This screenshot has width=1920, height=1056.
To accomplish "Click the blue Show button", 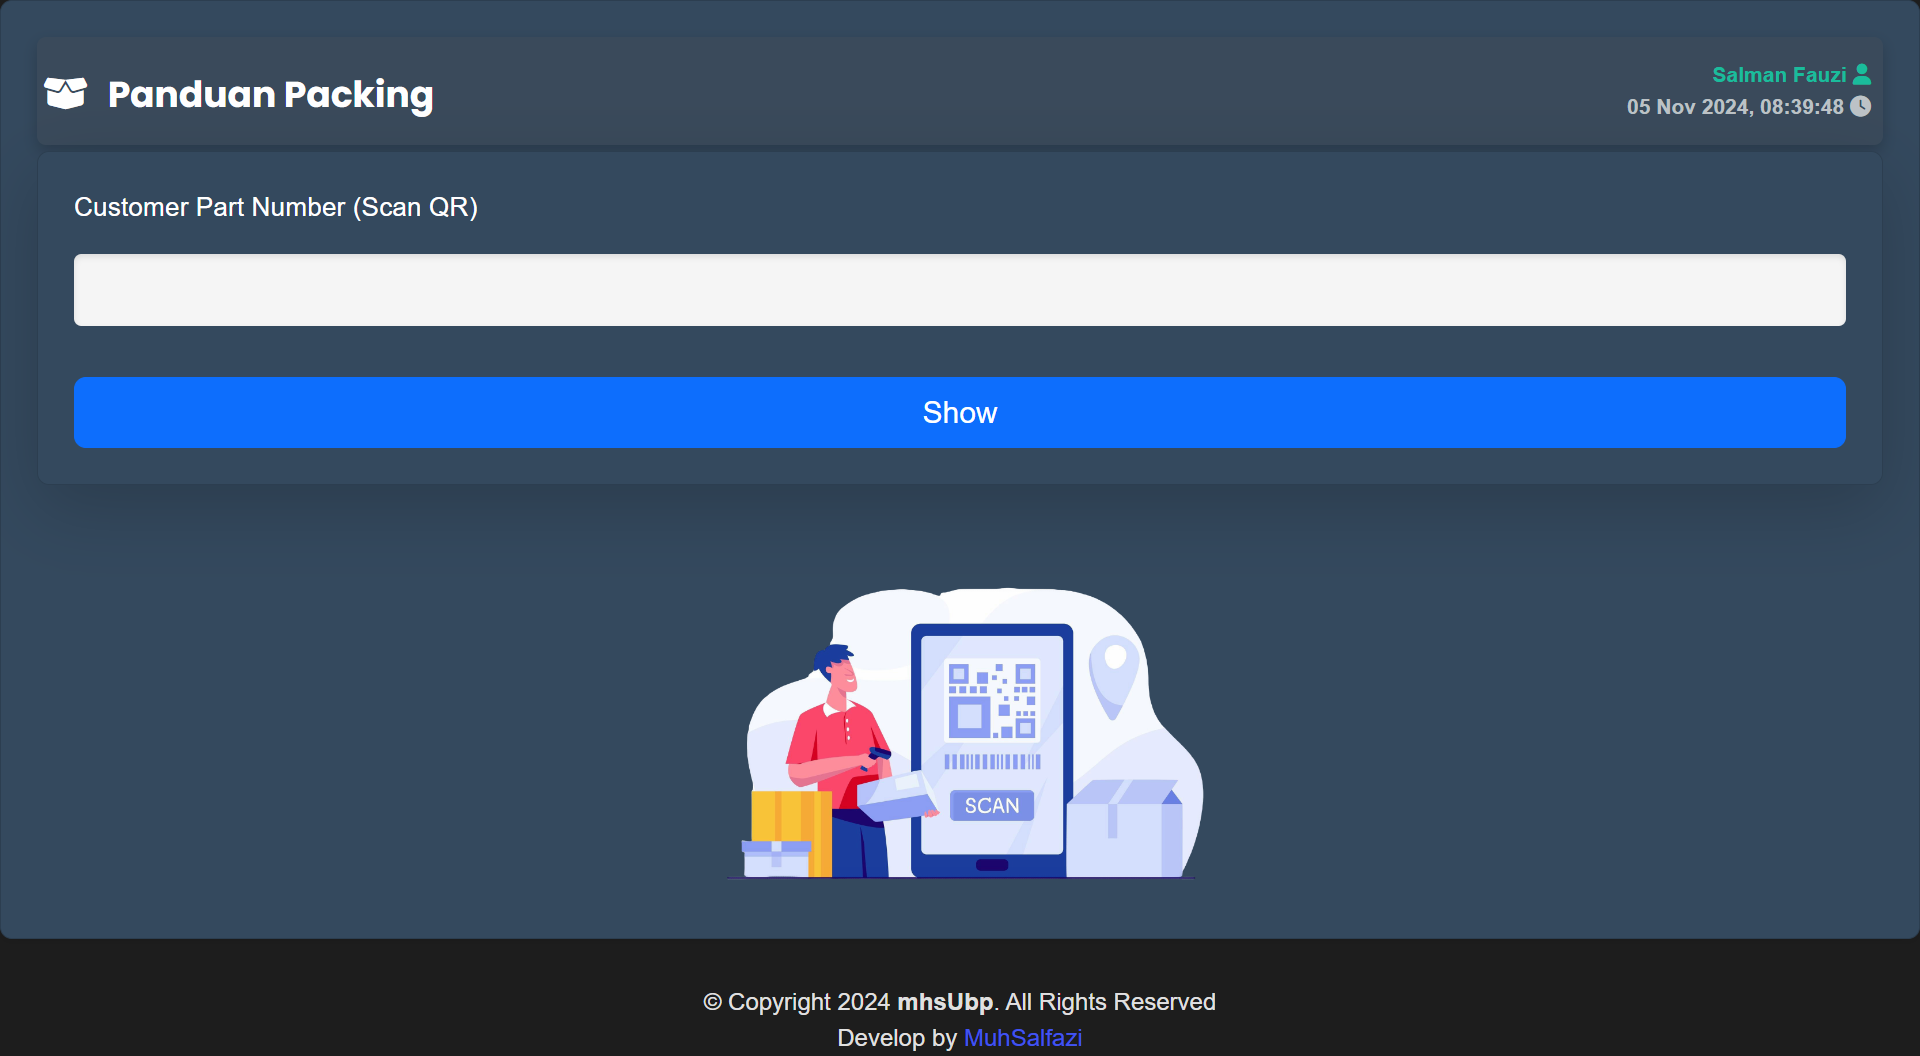I will pos(960,412).
